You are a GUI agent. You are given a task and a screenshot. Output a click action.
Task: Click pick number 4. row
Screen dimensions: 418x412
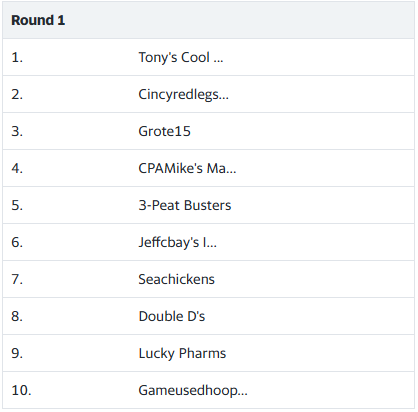click(x=209, y=168)
